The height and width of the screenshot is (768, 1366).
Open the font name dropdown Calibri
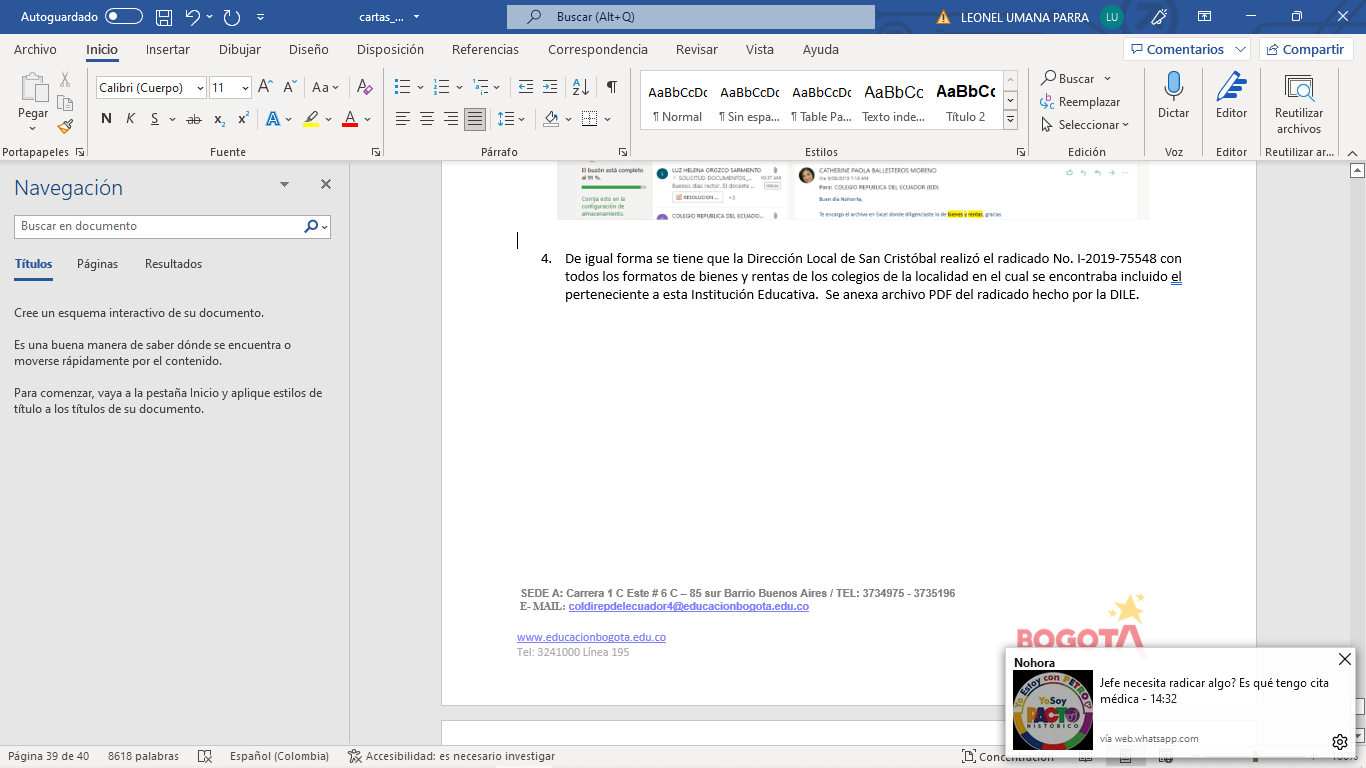[x=150, y=88]
